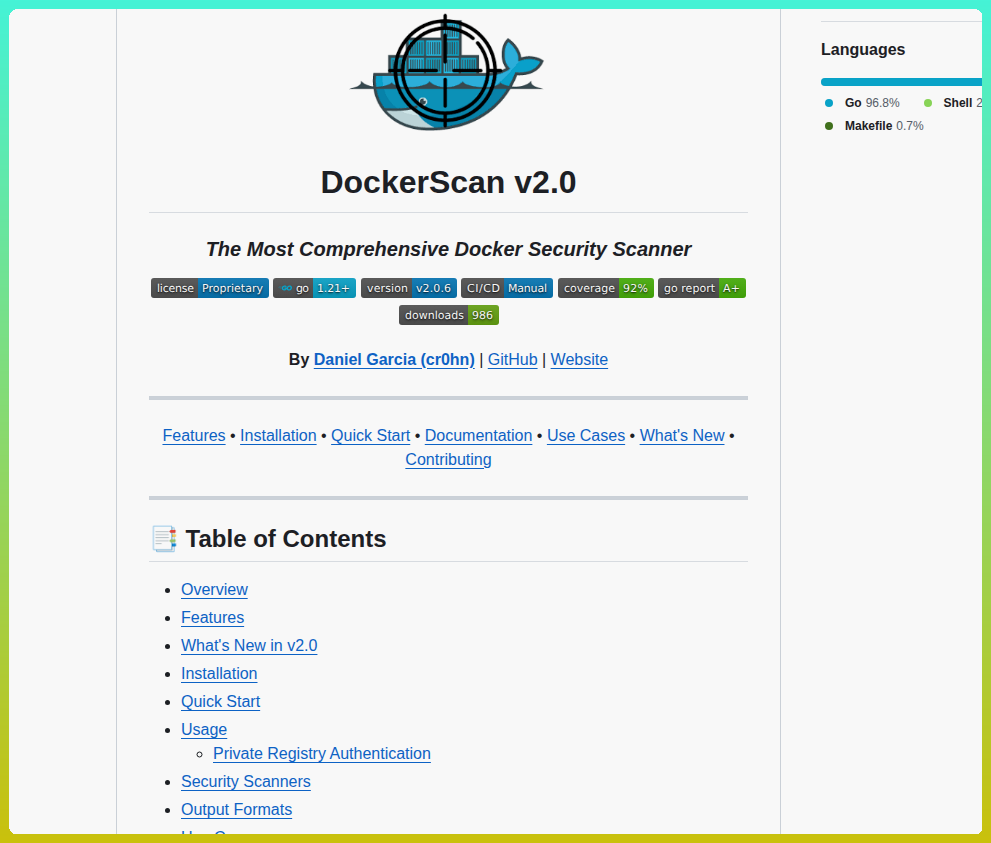The image size is (991, 843).
Task: Click the blue Go language dot
Action: pos(829,103)
